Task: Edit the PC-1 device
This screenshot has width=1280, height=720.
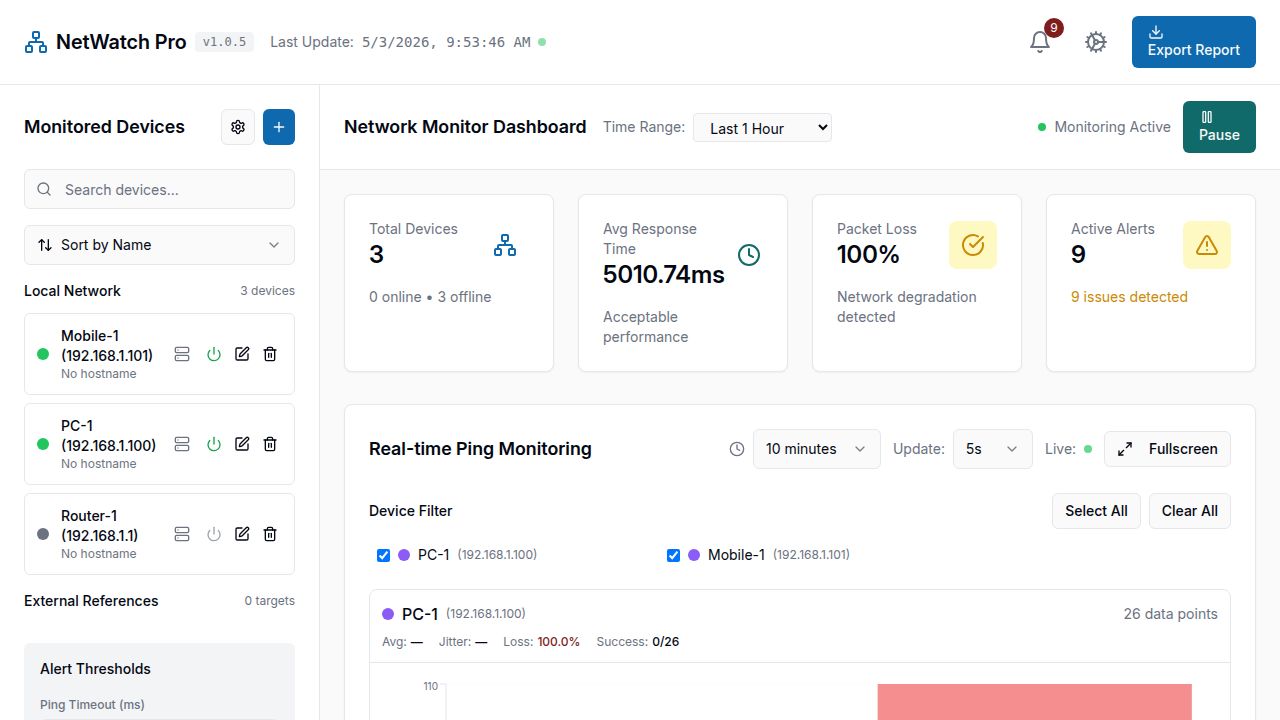Action: point(242,444)
